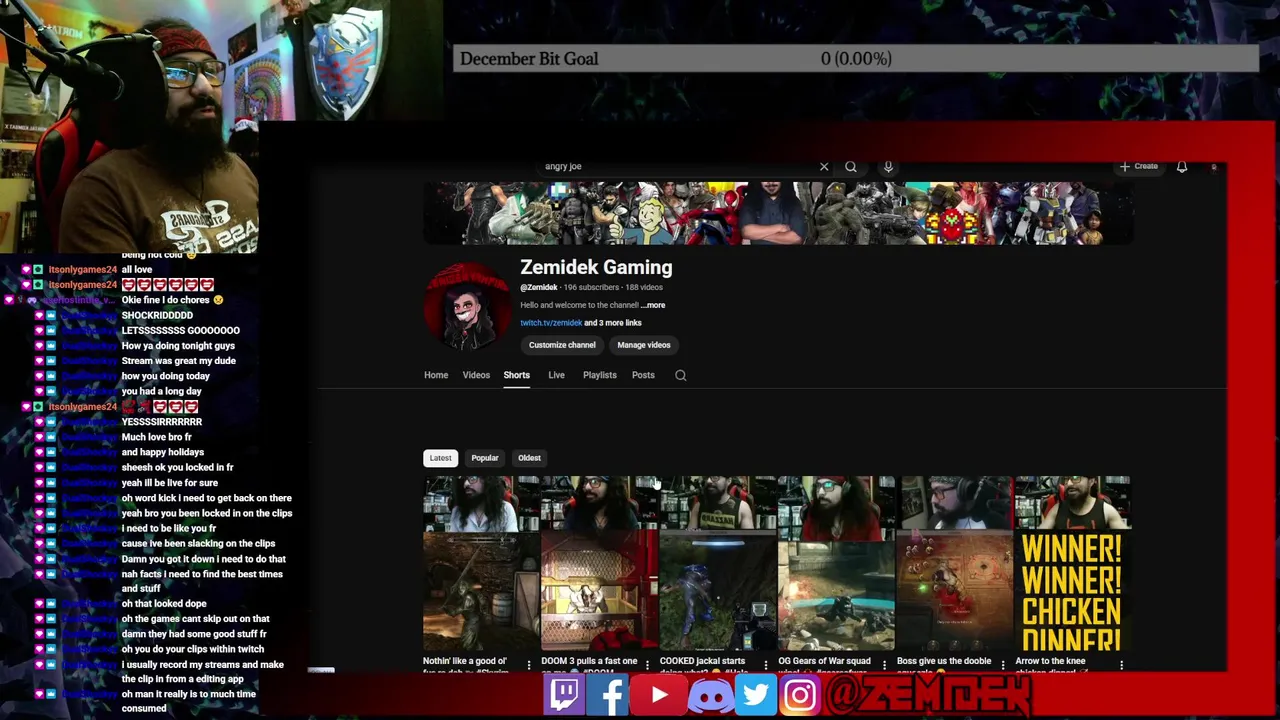Open three-dot menu for 'COOKED jackal starts' short
Screen dimensions: 1280x720
(x=766, y=664)
